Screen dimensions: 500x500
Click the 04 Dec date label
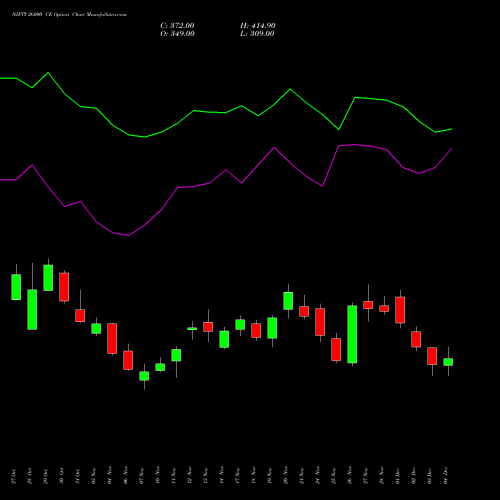click(x=446, y=476)
